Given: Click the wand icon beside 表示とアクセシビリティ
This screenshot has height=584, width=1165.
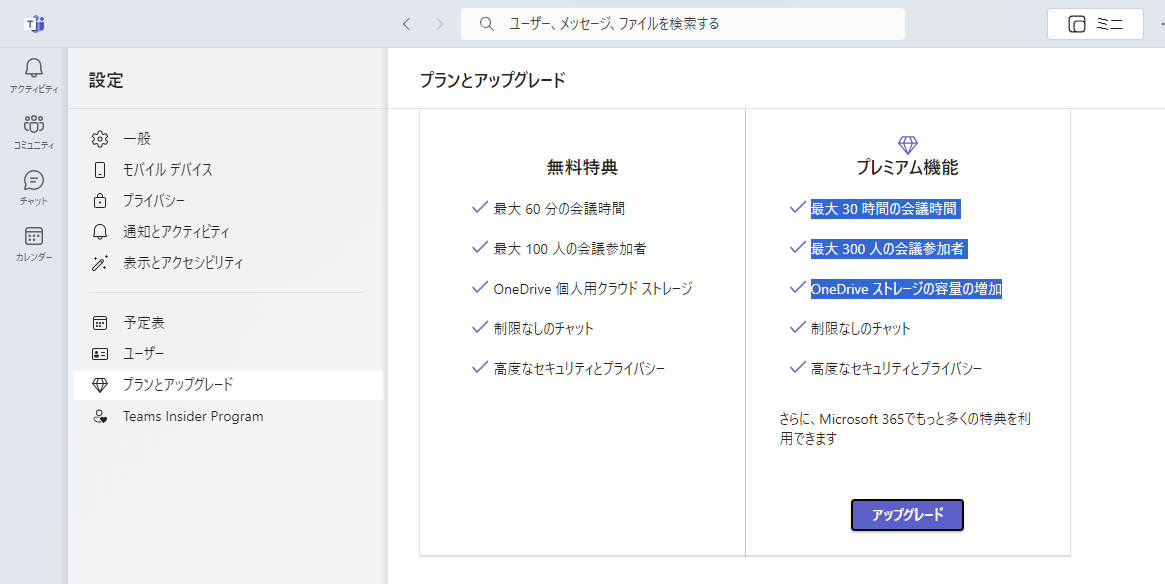Looking at the screenshot, I should 100,262.
